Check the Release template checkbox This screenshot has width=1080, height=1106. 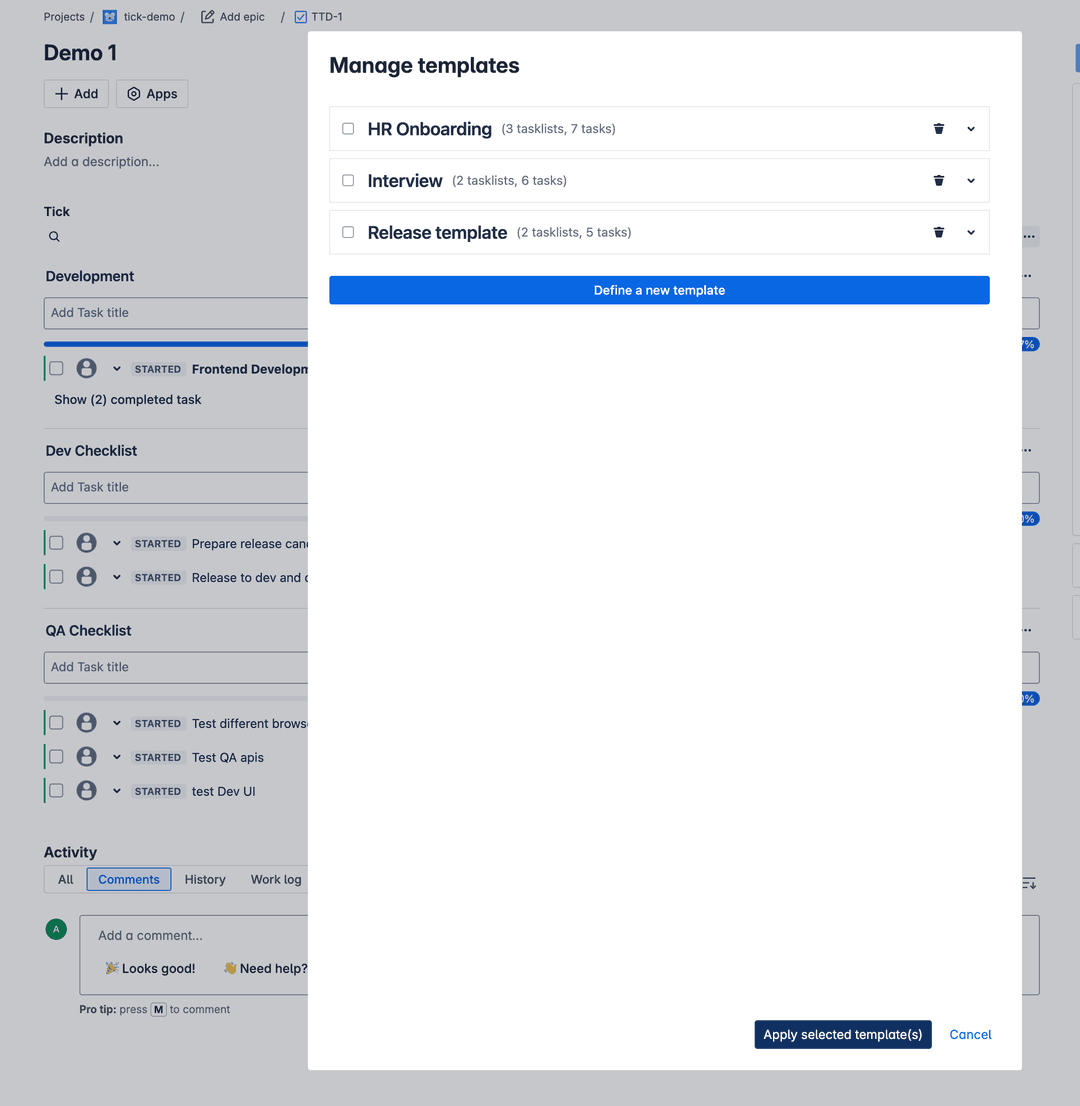pos(348,232)
